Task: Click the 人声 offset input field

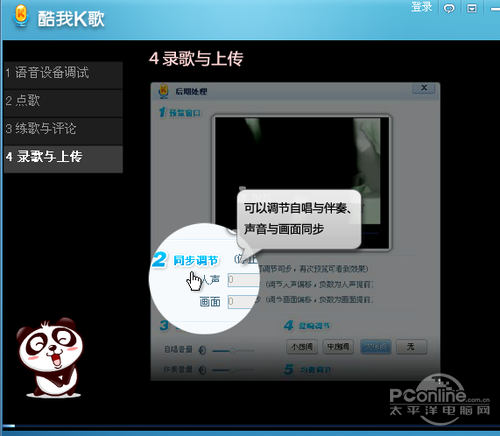Action: click(244, 280)
